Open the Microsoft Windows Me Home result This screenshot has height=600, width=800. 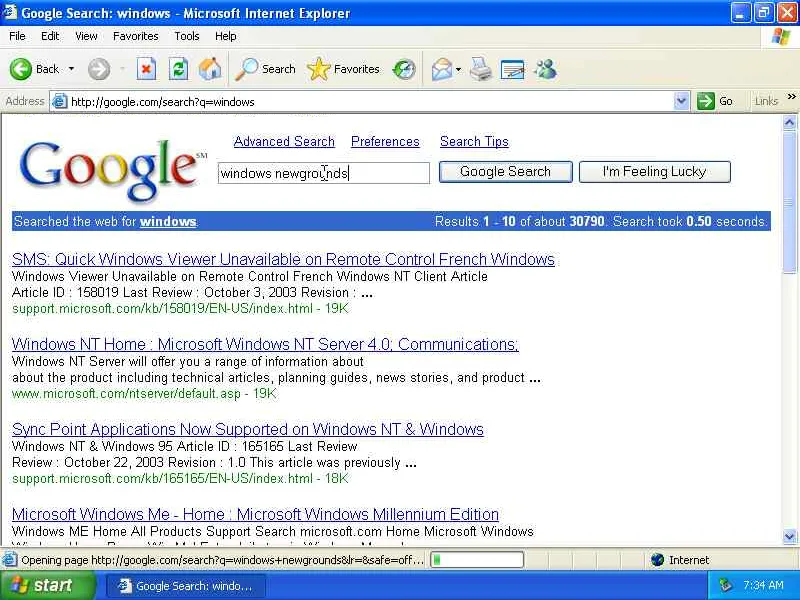pyautogui.click(x=255, y=514)
